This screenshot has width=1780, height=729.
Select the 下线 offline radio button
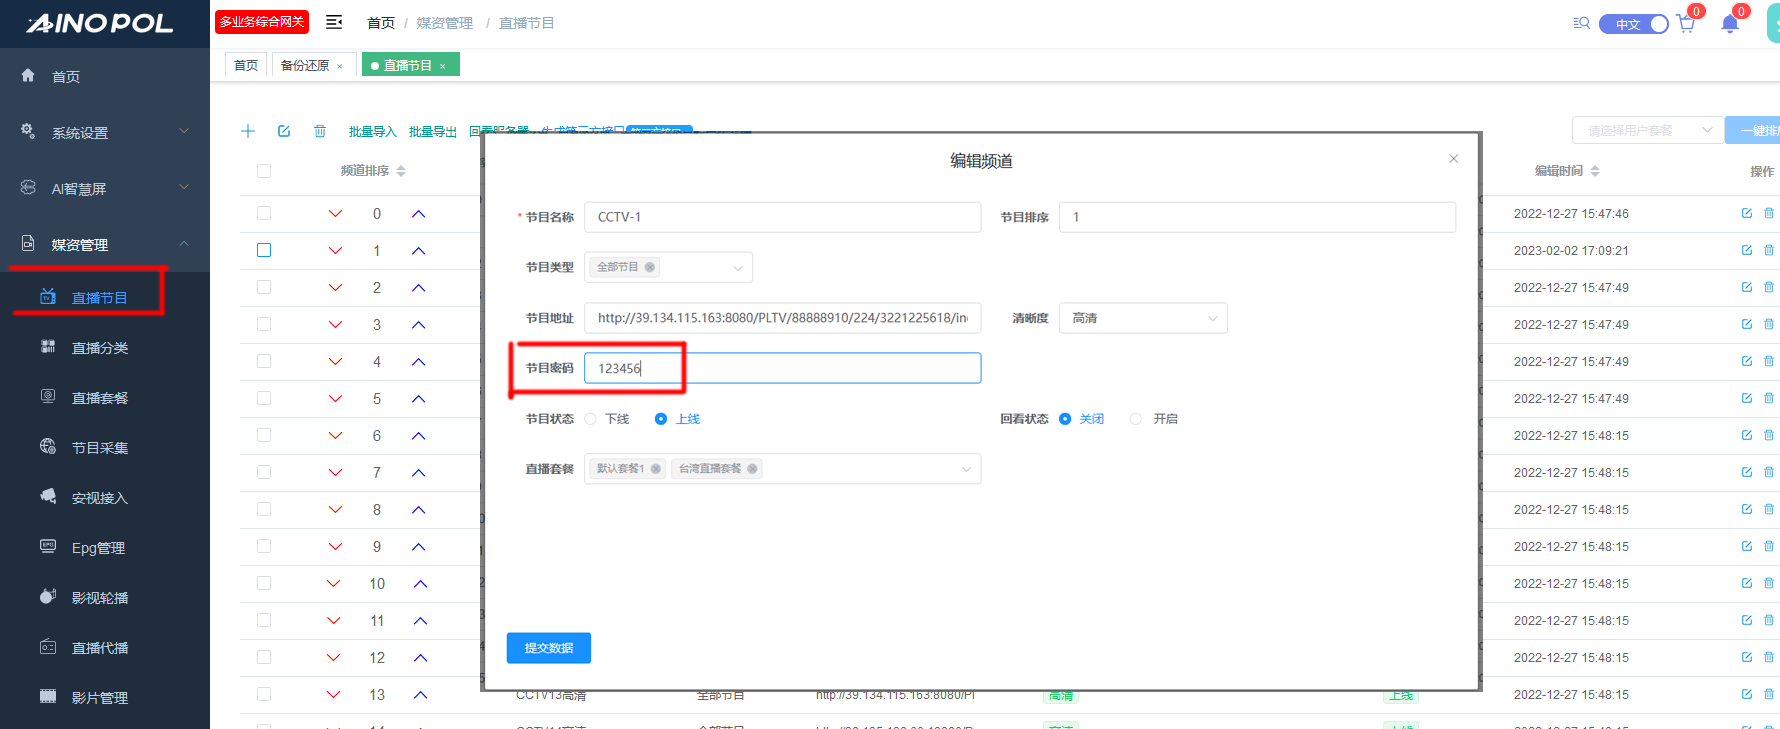point(591,419)
